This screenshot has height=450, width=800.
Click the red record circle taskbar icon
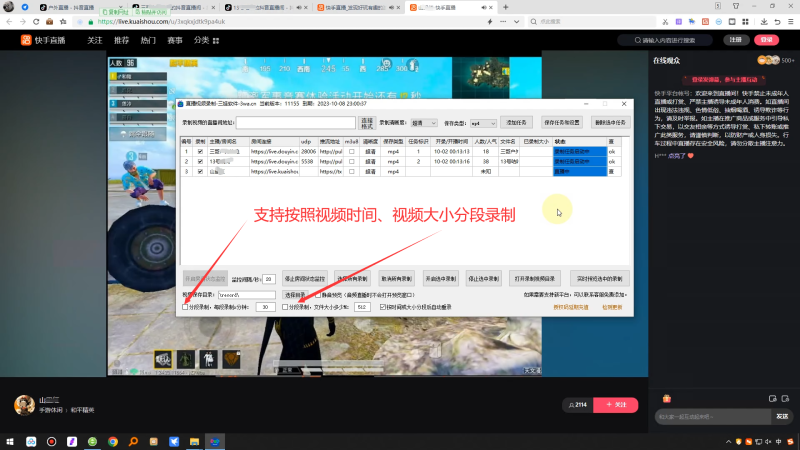pos(52,441)
